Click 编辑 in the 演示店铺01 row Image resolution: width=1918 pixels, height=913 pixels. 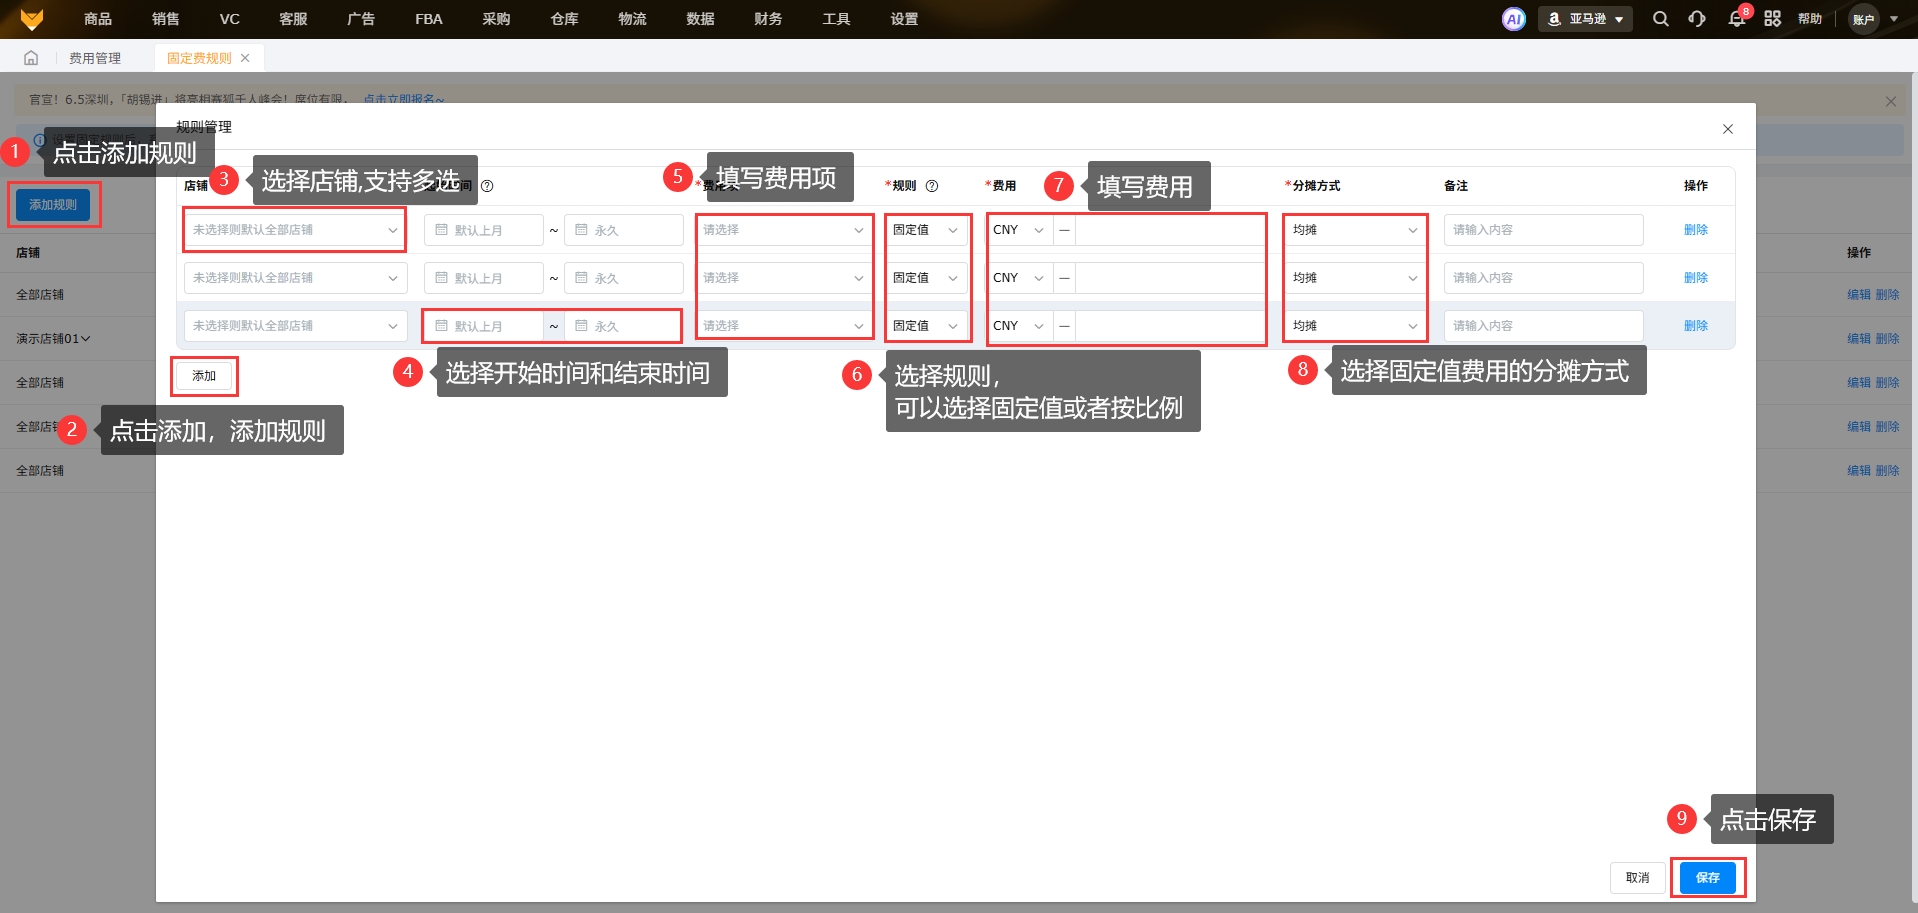point(1859,339)
